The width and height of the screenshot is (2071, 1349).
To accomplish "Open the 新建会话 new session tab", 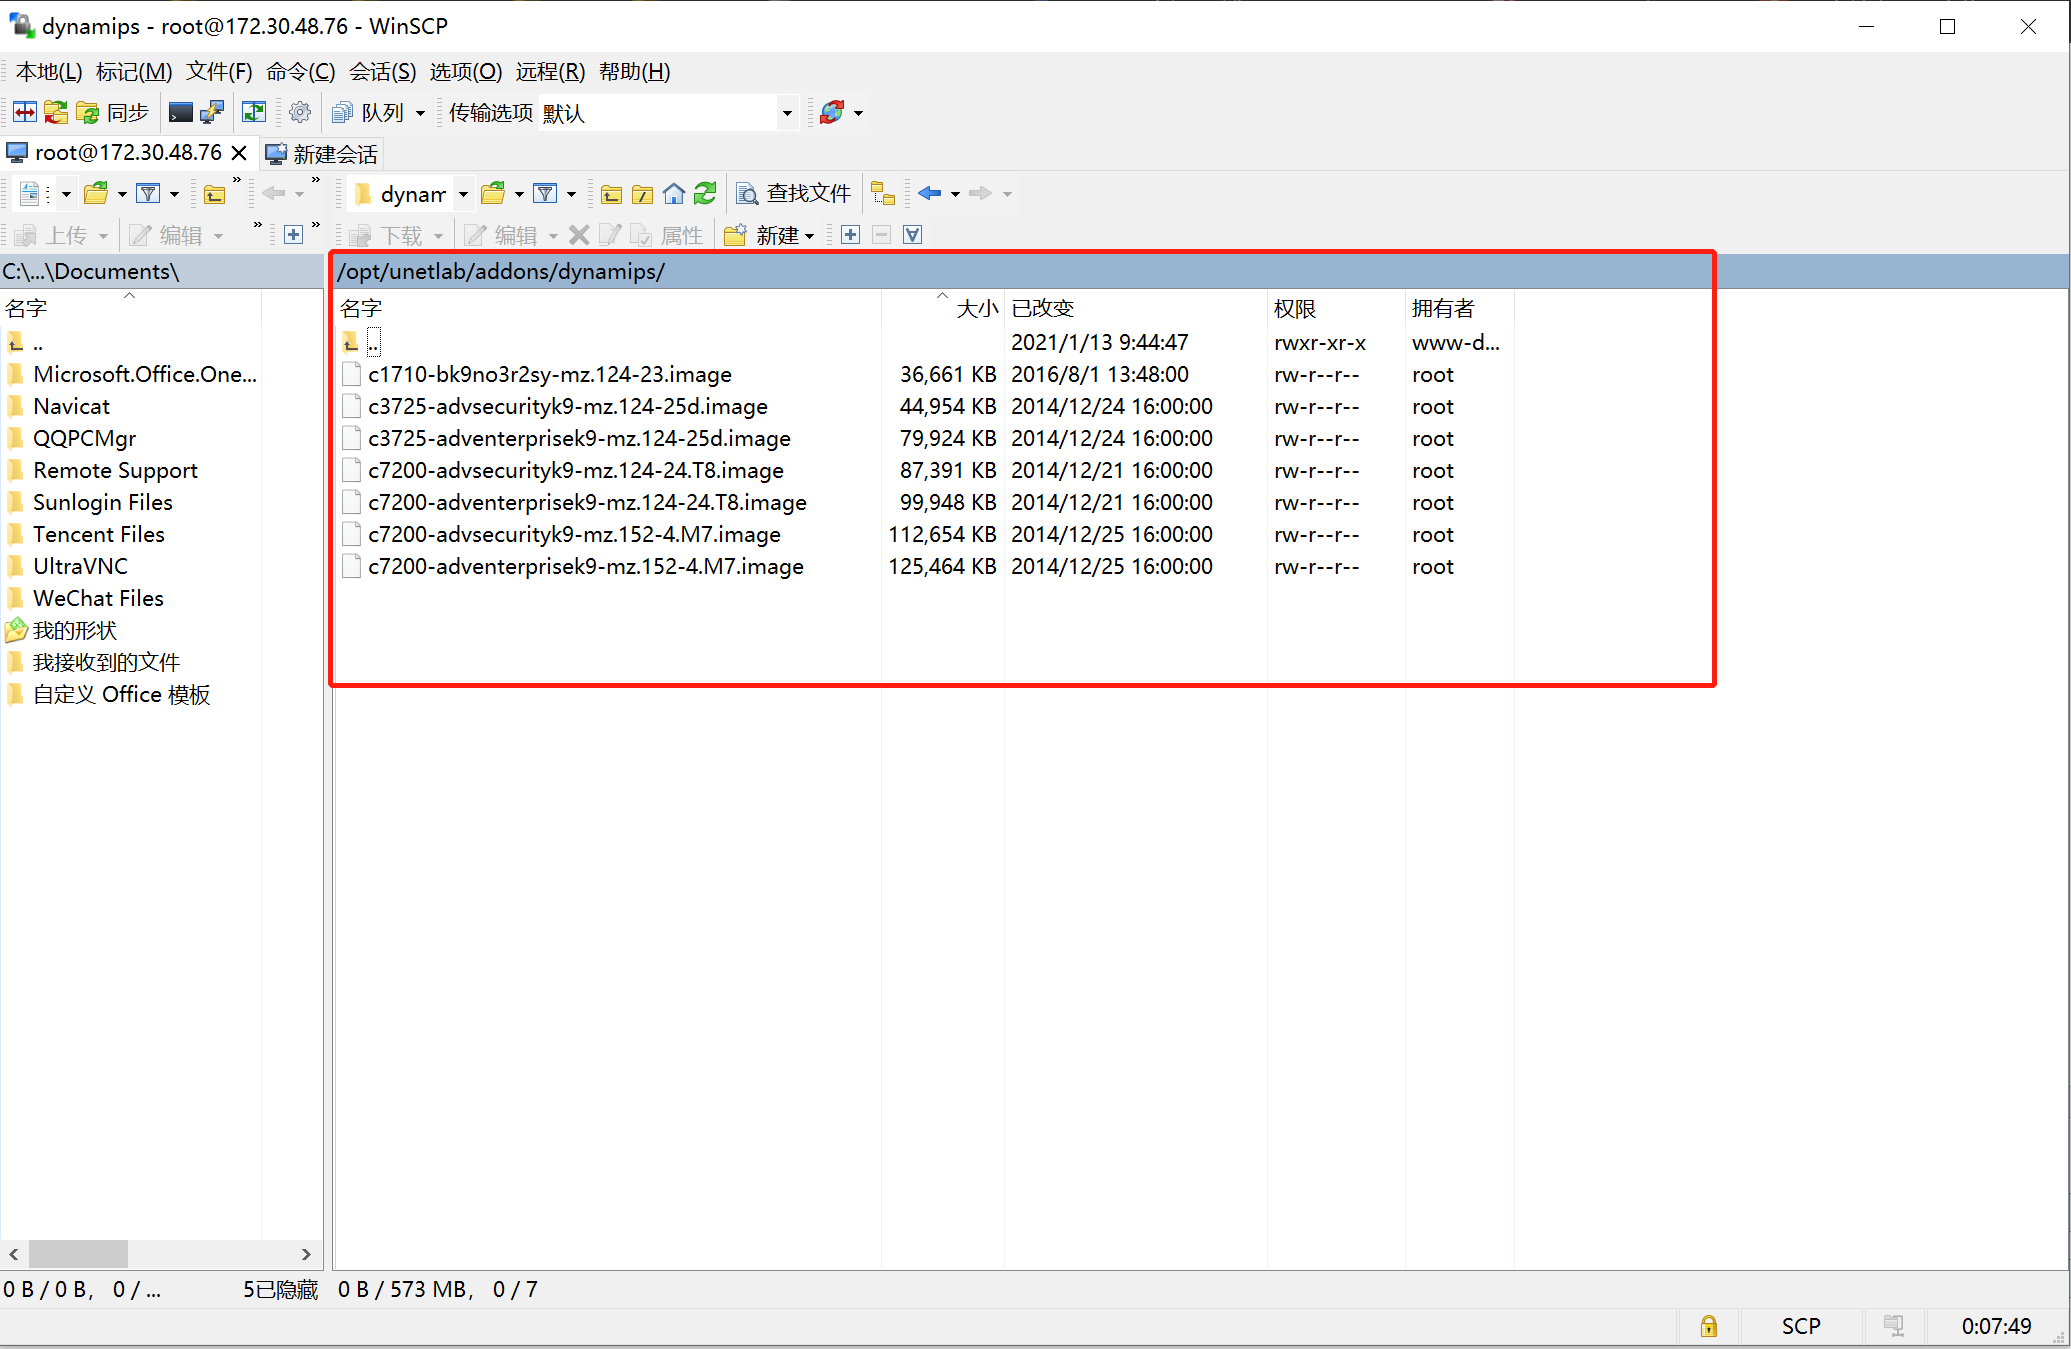I will tap(322, 154).
